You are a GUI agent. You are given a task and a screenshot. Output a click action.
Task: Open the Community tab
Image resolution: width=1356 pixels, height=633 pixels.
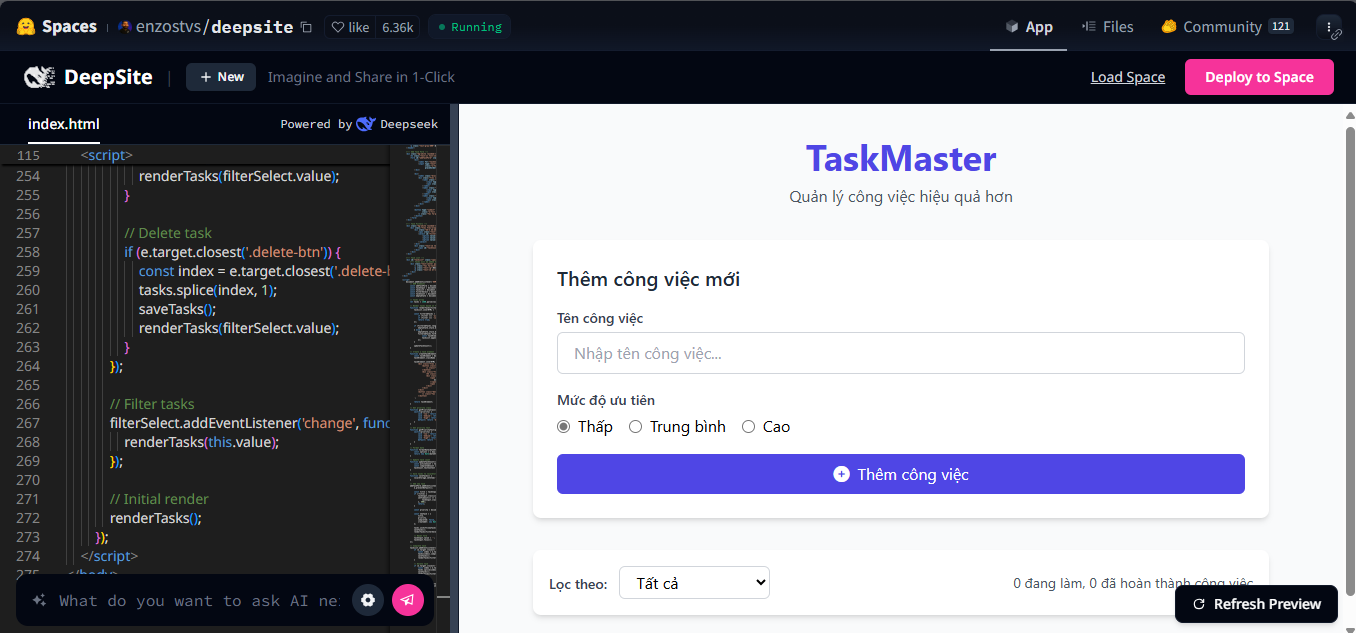click(x=1221, y=27)
